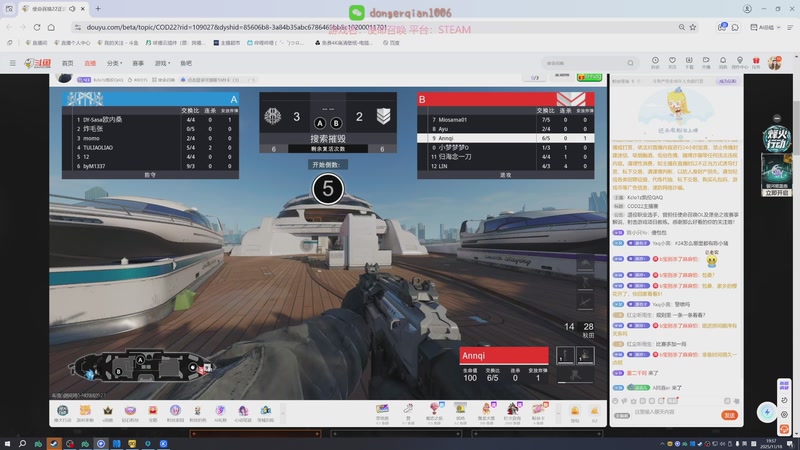Open Steam from the taskbar

tap(54, 444)
